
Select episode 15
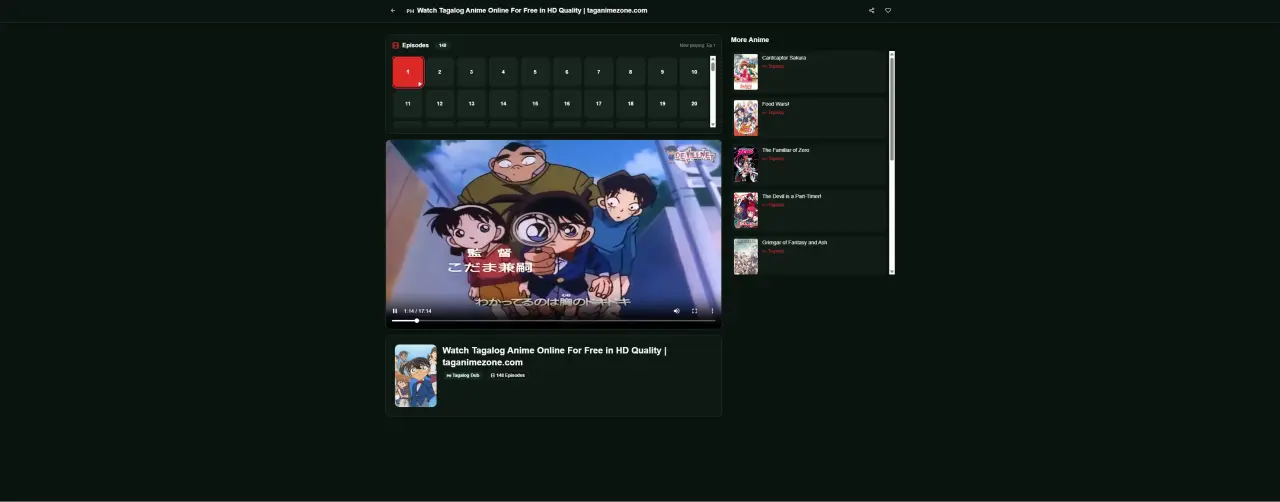[x=535, y=104]
